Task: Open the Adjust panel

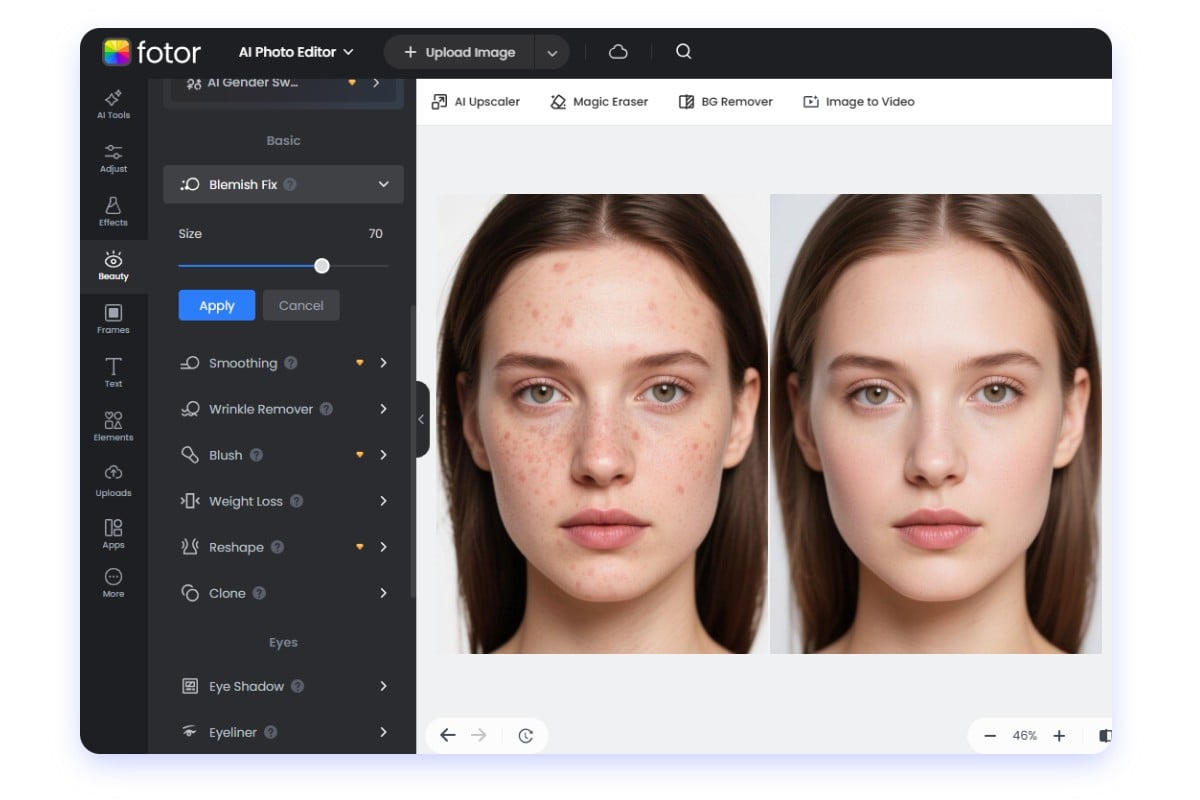Action: [113, 158]
